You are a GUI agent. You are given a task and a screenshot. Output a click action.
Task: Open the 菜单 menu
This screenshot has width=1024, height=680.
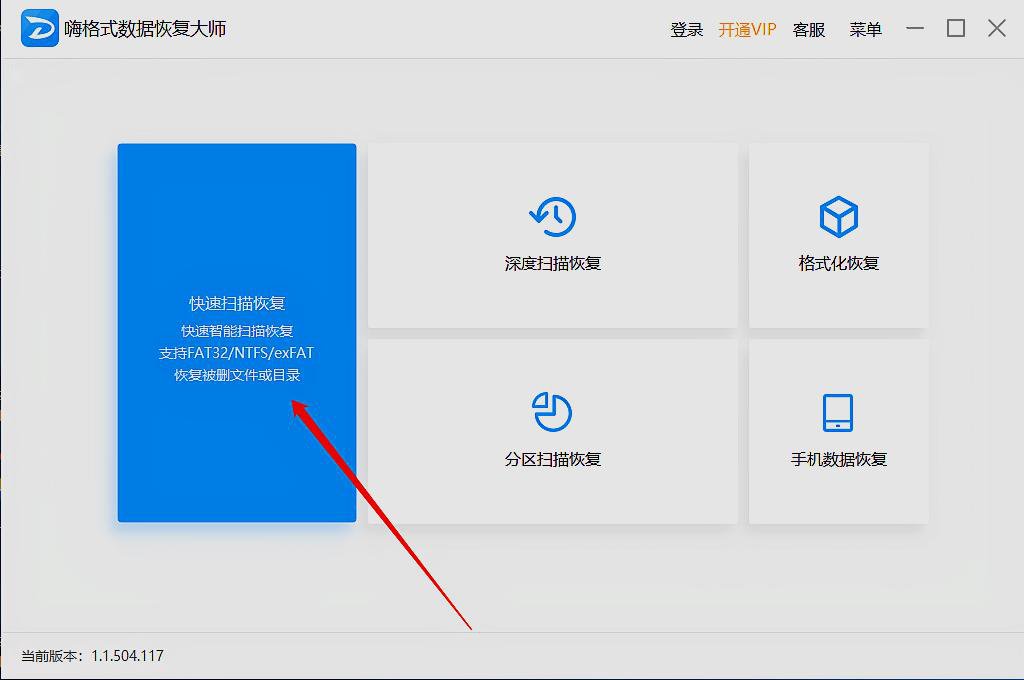click(x=865, y=30)
